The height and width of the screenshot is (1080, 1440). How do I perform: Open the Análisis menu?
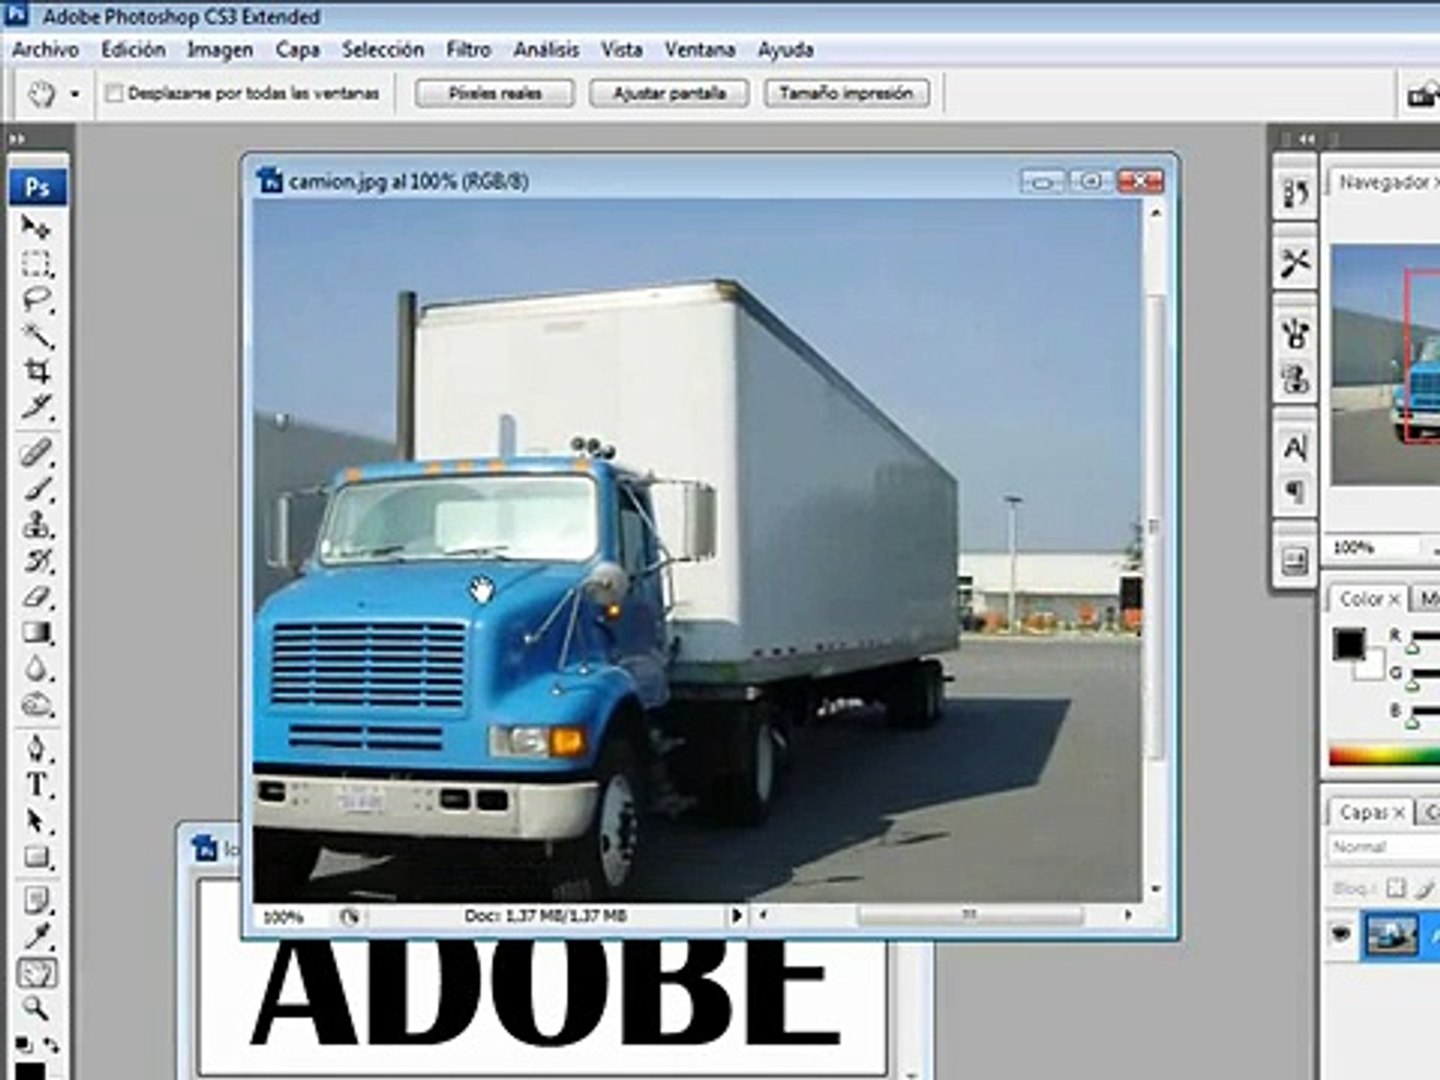546,49
